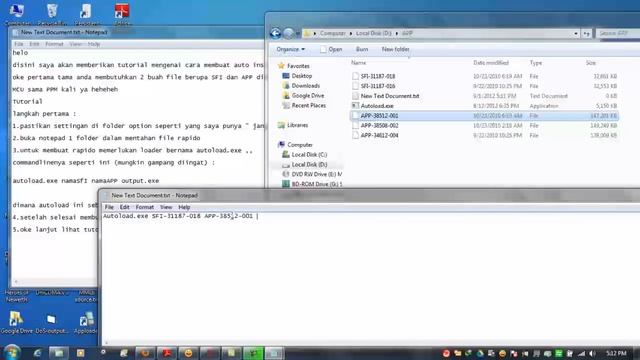640x360 pixels.
Task: Select the Recycle Bin icon on the desktop
Action: pyautogui.click(x=52, y=14)
